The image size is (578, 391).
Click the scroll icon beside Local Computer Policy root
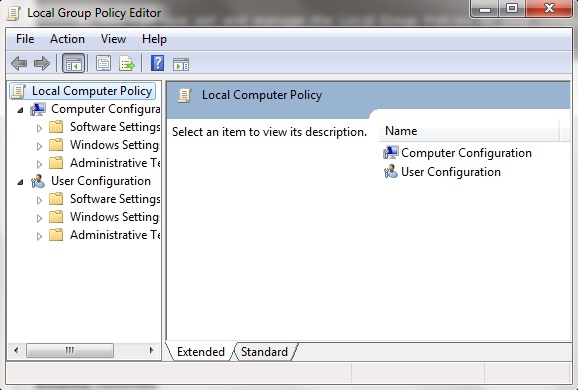click(18, 91)
